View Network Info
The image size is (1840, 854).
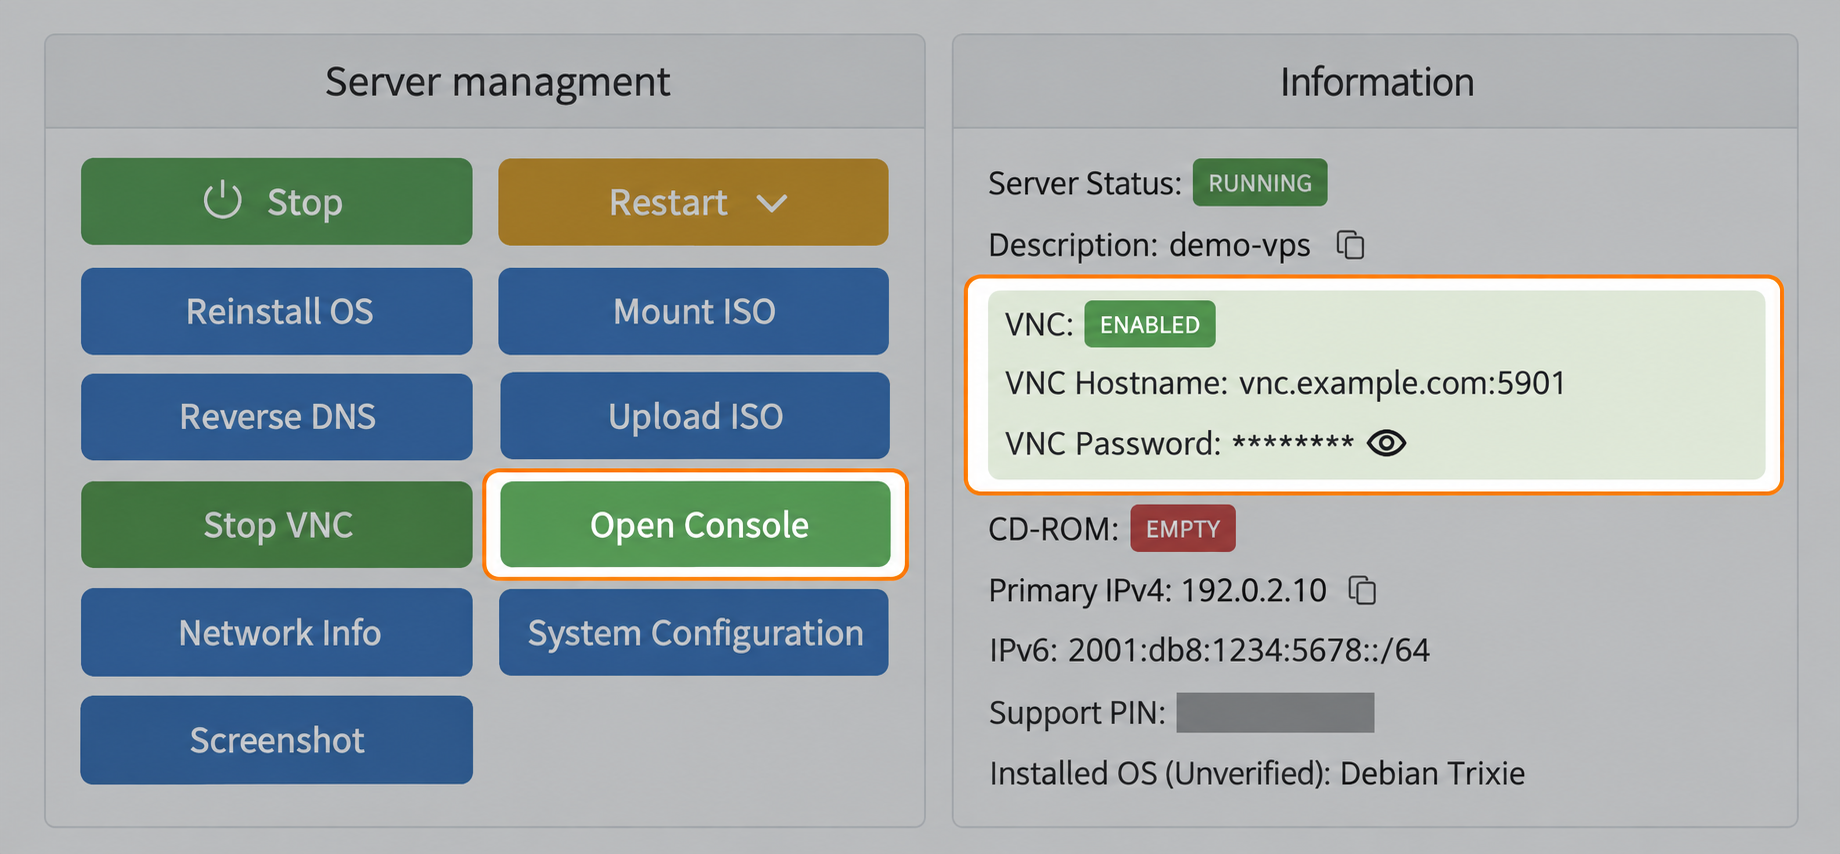tap(277, 632)
